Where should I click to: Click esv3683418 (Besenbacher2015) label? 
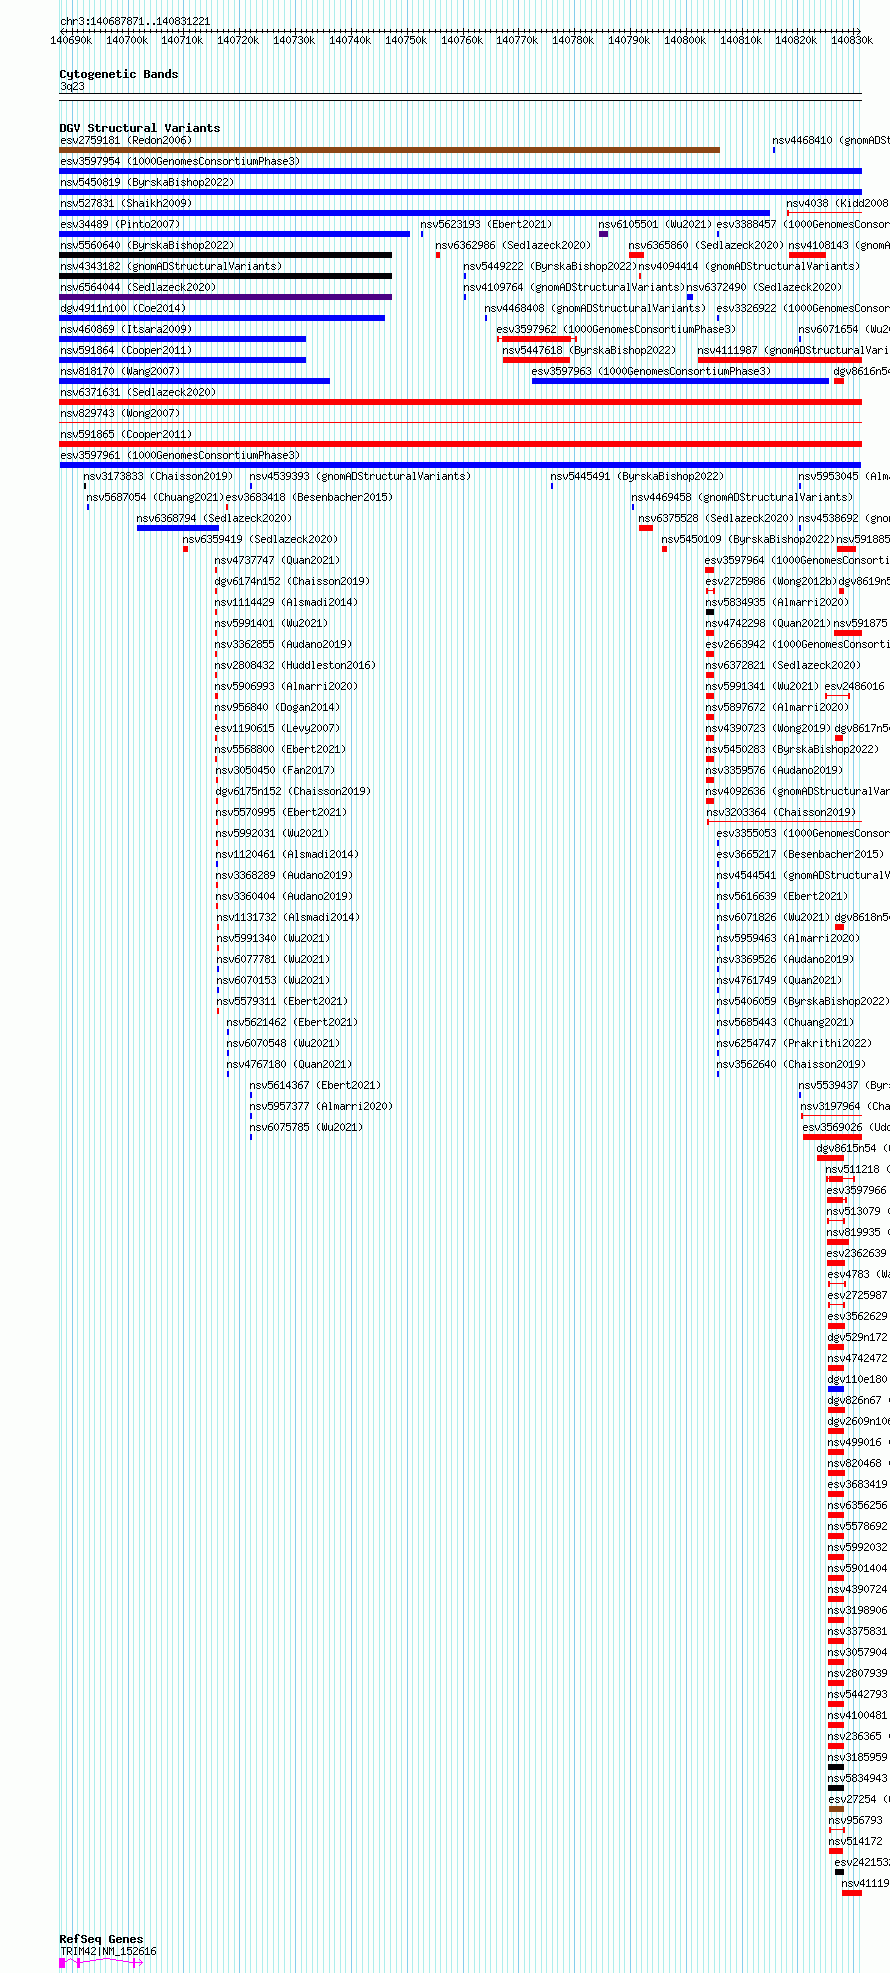coord(309,498)
